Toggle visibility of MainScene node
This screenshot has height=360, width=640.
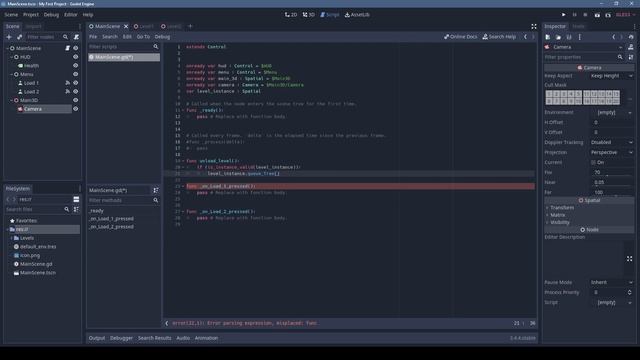[76, 48]
